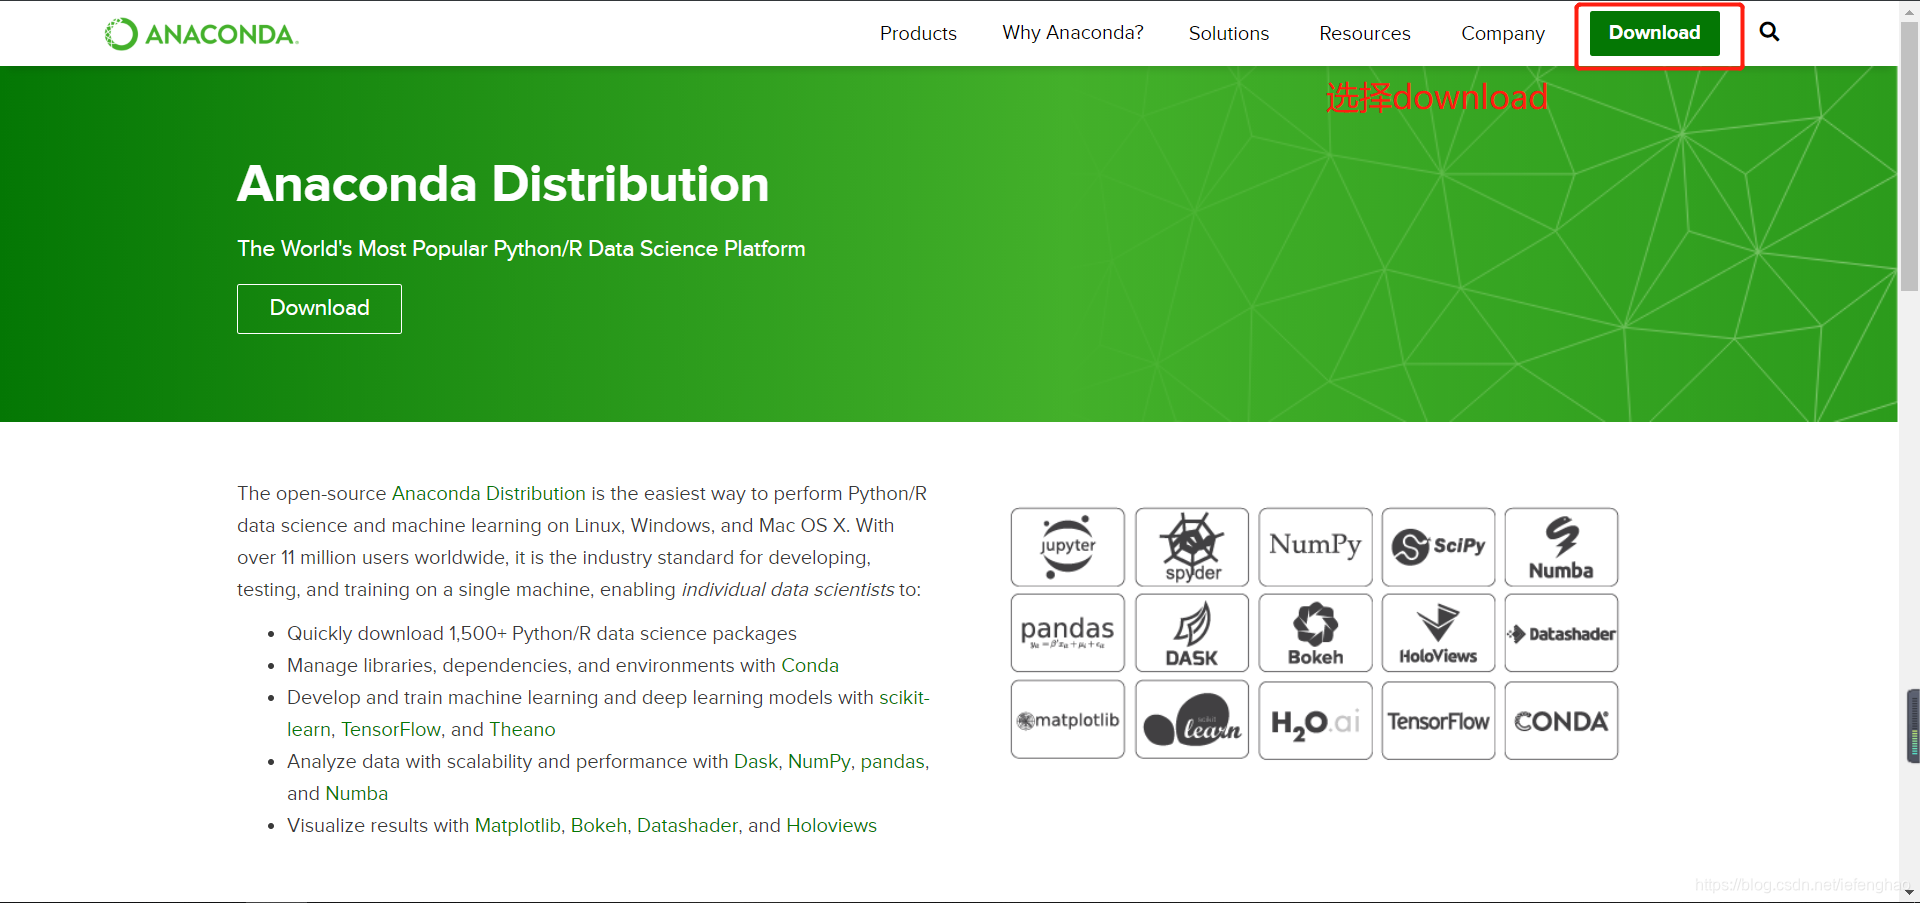Click the SciPy logo tile
1920x903 pixels.
click(x=1438, y=547)
